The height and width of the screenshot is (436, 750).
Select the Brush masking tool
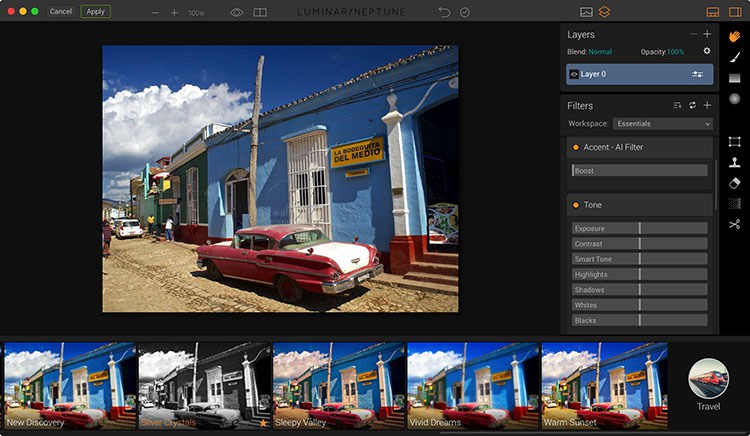point(734,57)
